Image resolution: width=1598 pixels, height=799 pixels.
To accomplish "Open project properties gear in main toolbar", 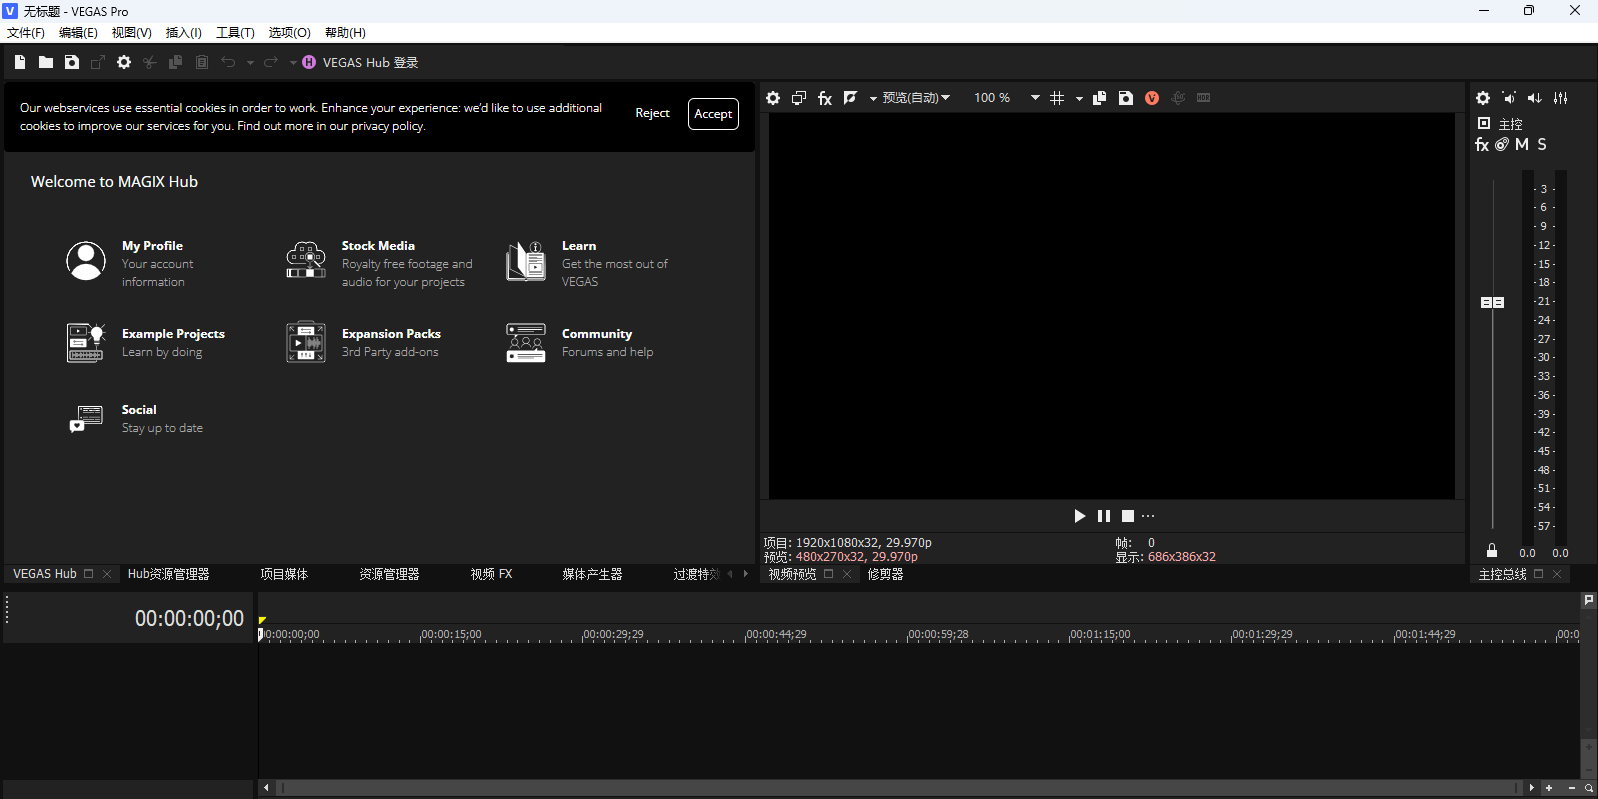I will pos(124,62).
